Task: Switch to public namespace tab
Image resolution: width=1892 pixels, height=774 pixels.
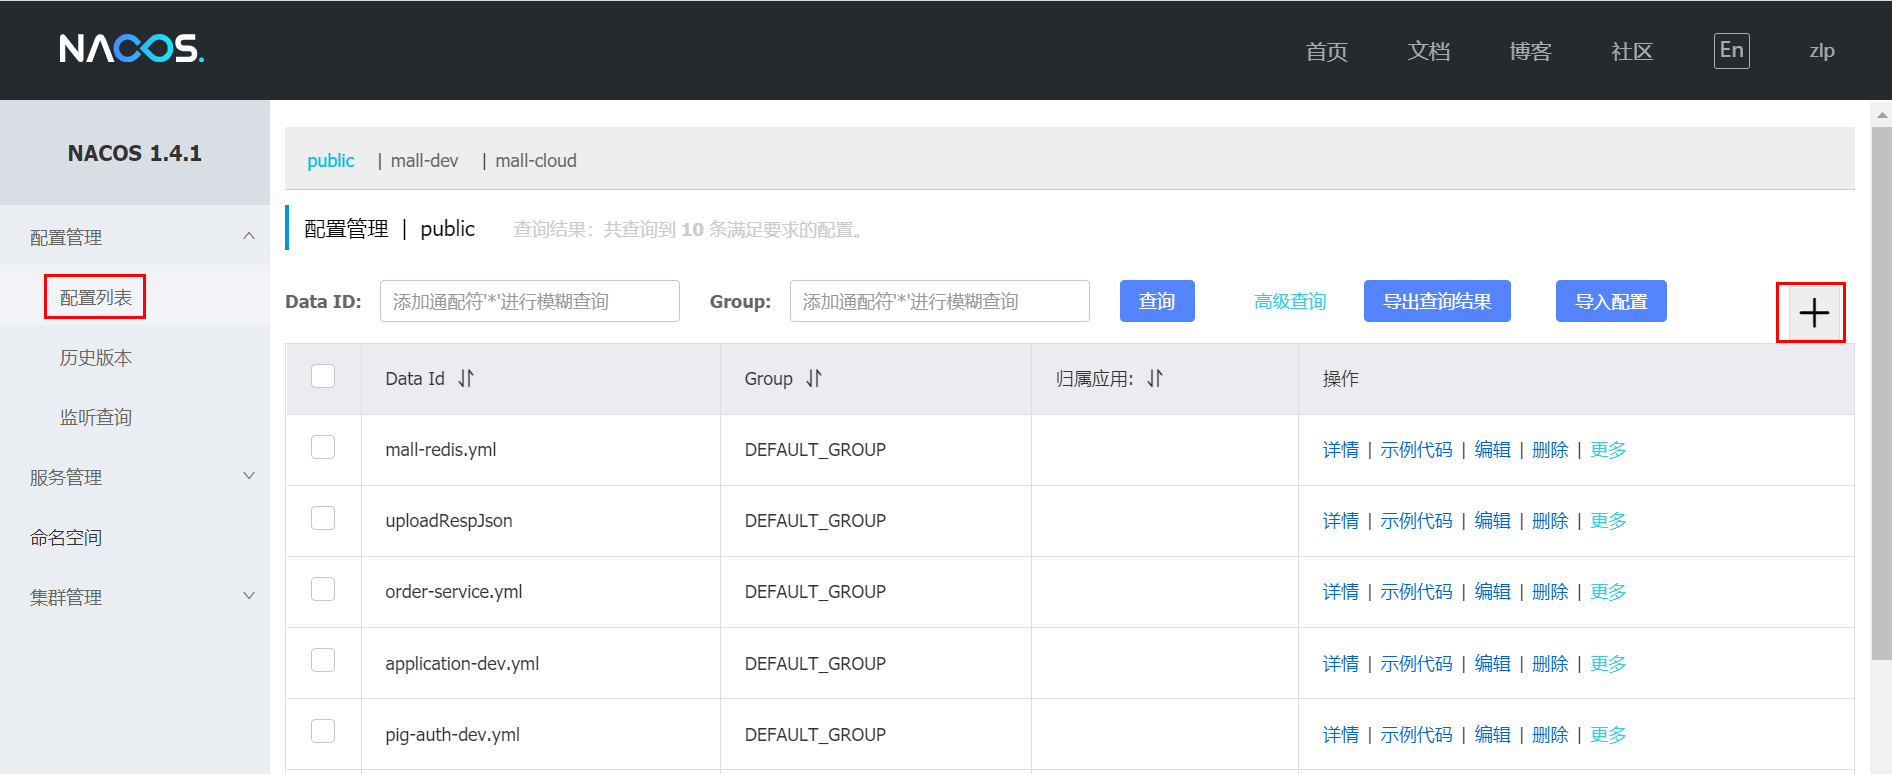Action: click(330, 160)
